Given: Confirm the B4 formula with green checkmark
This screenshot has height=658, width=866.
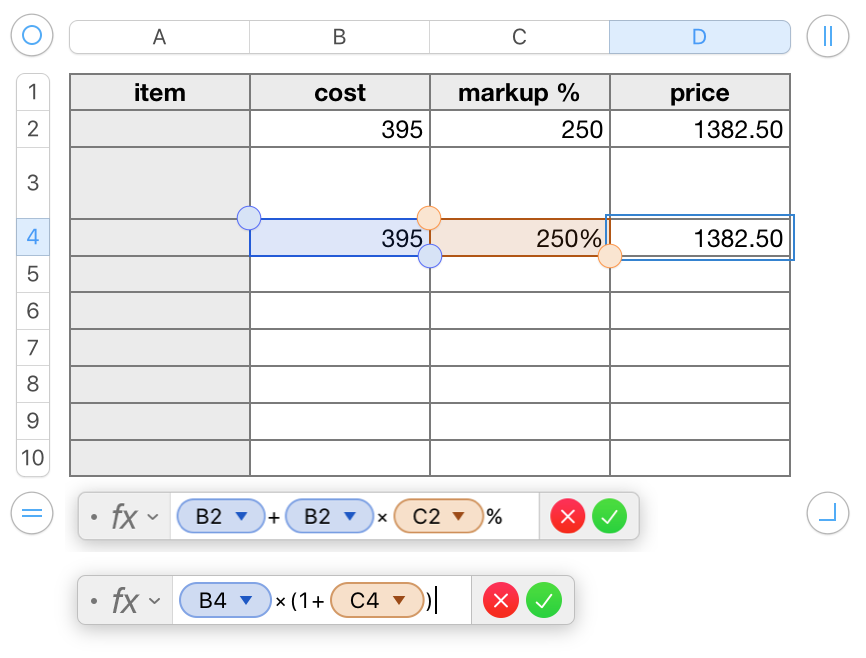Looking at the screenshot, I should tap(544, 600).
